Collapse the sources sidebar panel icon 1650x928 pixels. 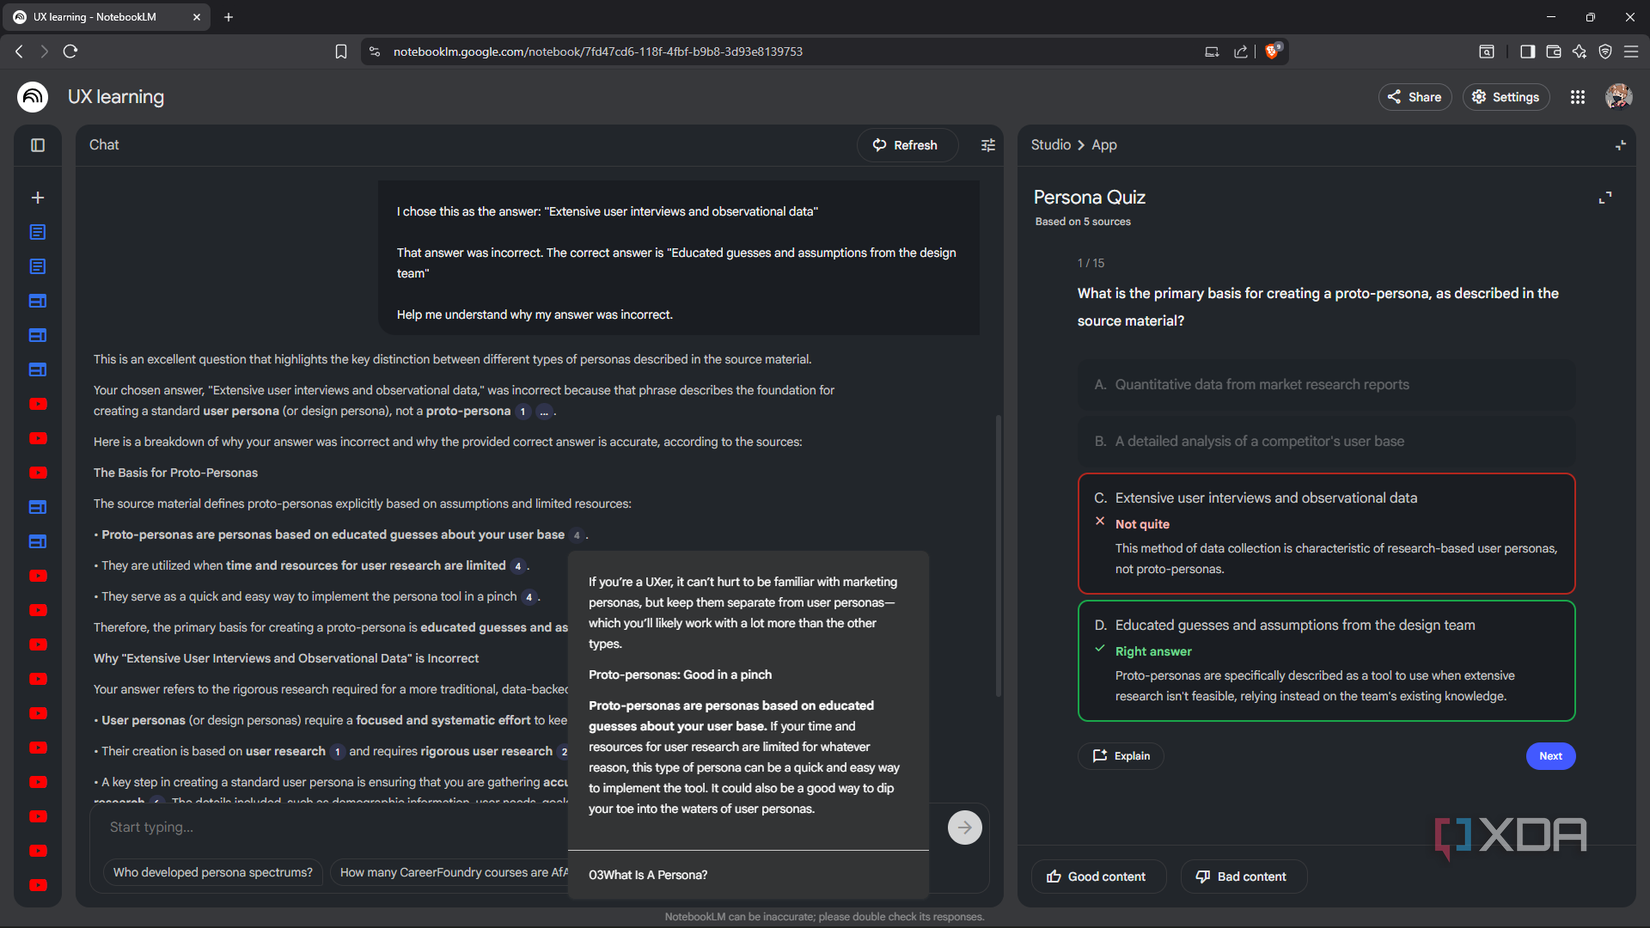(x=38, y=145)
